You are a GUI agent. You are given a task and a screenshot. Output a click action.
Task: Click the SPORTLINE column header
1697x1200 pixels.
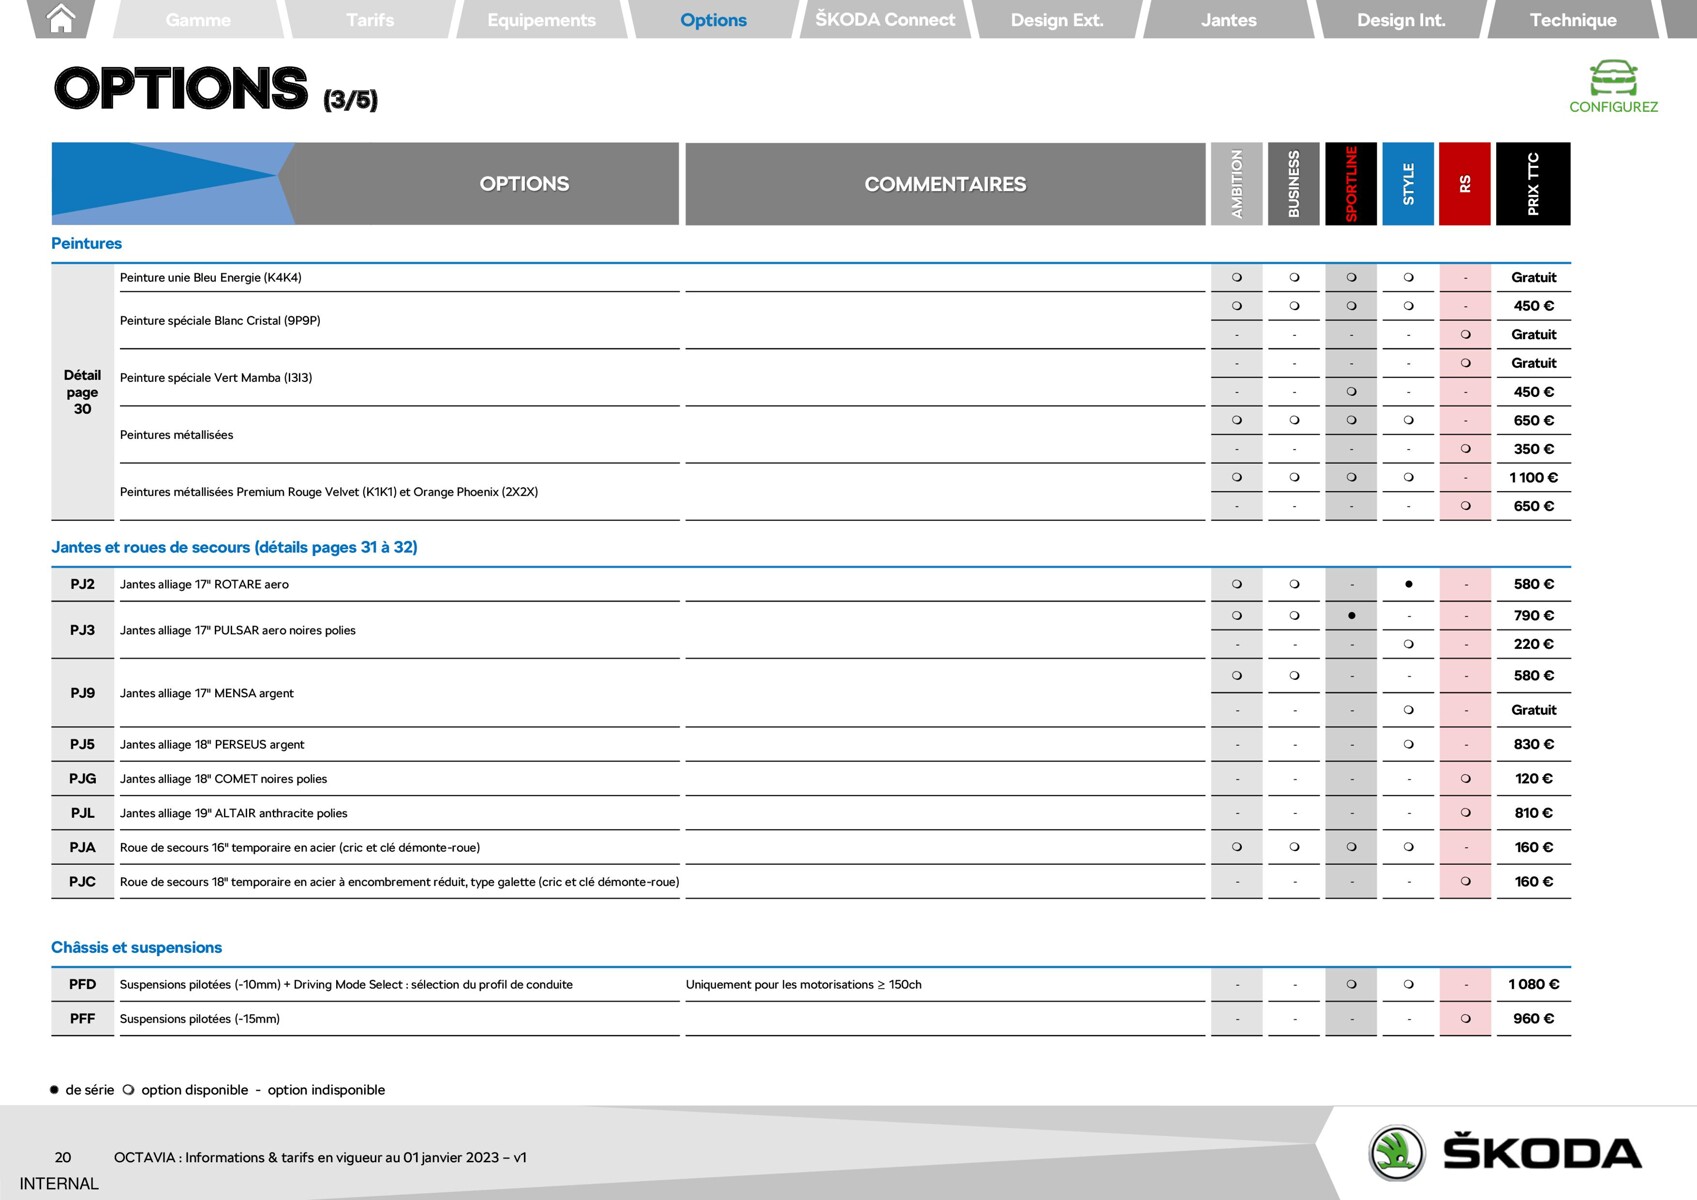[x=1351, y=184]
